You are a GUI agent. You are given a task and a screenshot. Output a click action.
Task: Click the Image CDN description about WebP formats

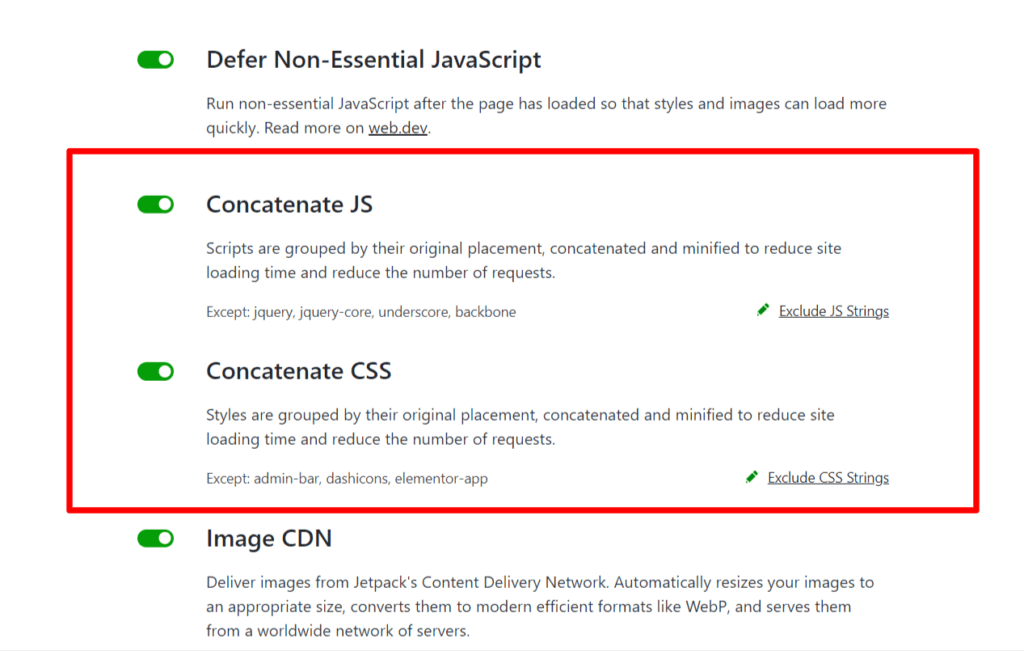(540, 605)
